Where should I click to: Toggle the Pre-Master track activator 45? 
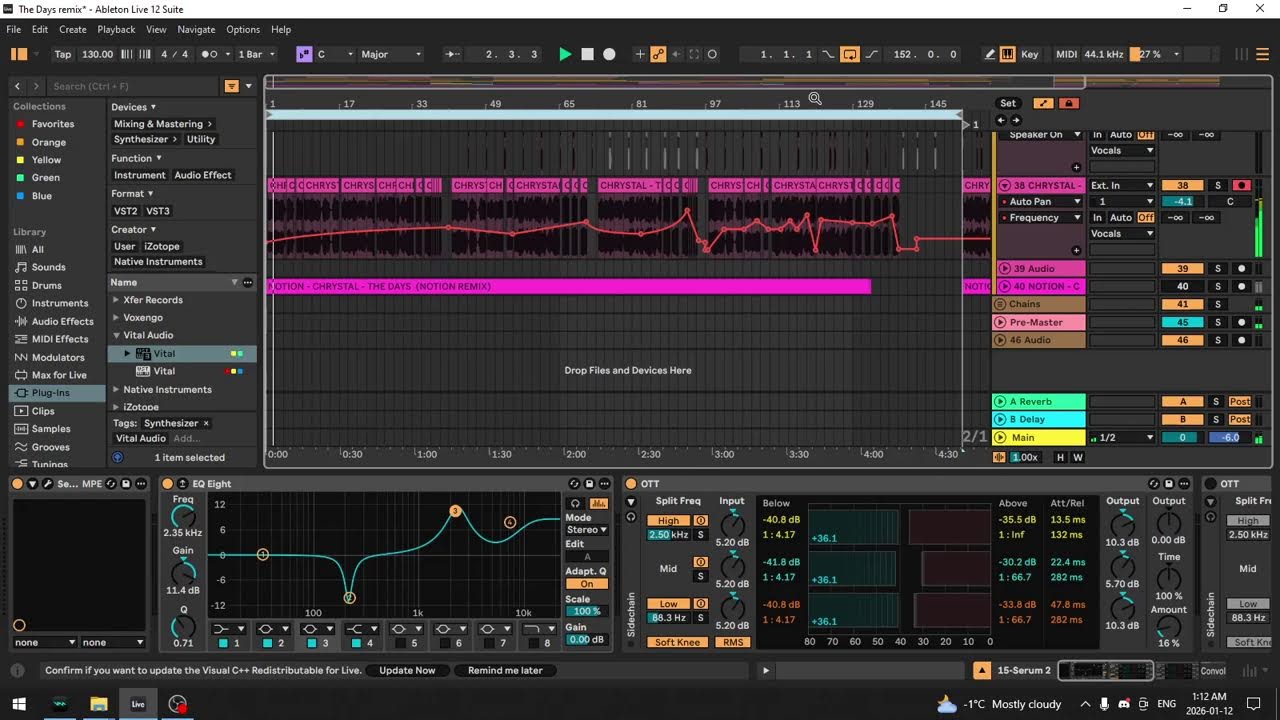coord(1183,322)
